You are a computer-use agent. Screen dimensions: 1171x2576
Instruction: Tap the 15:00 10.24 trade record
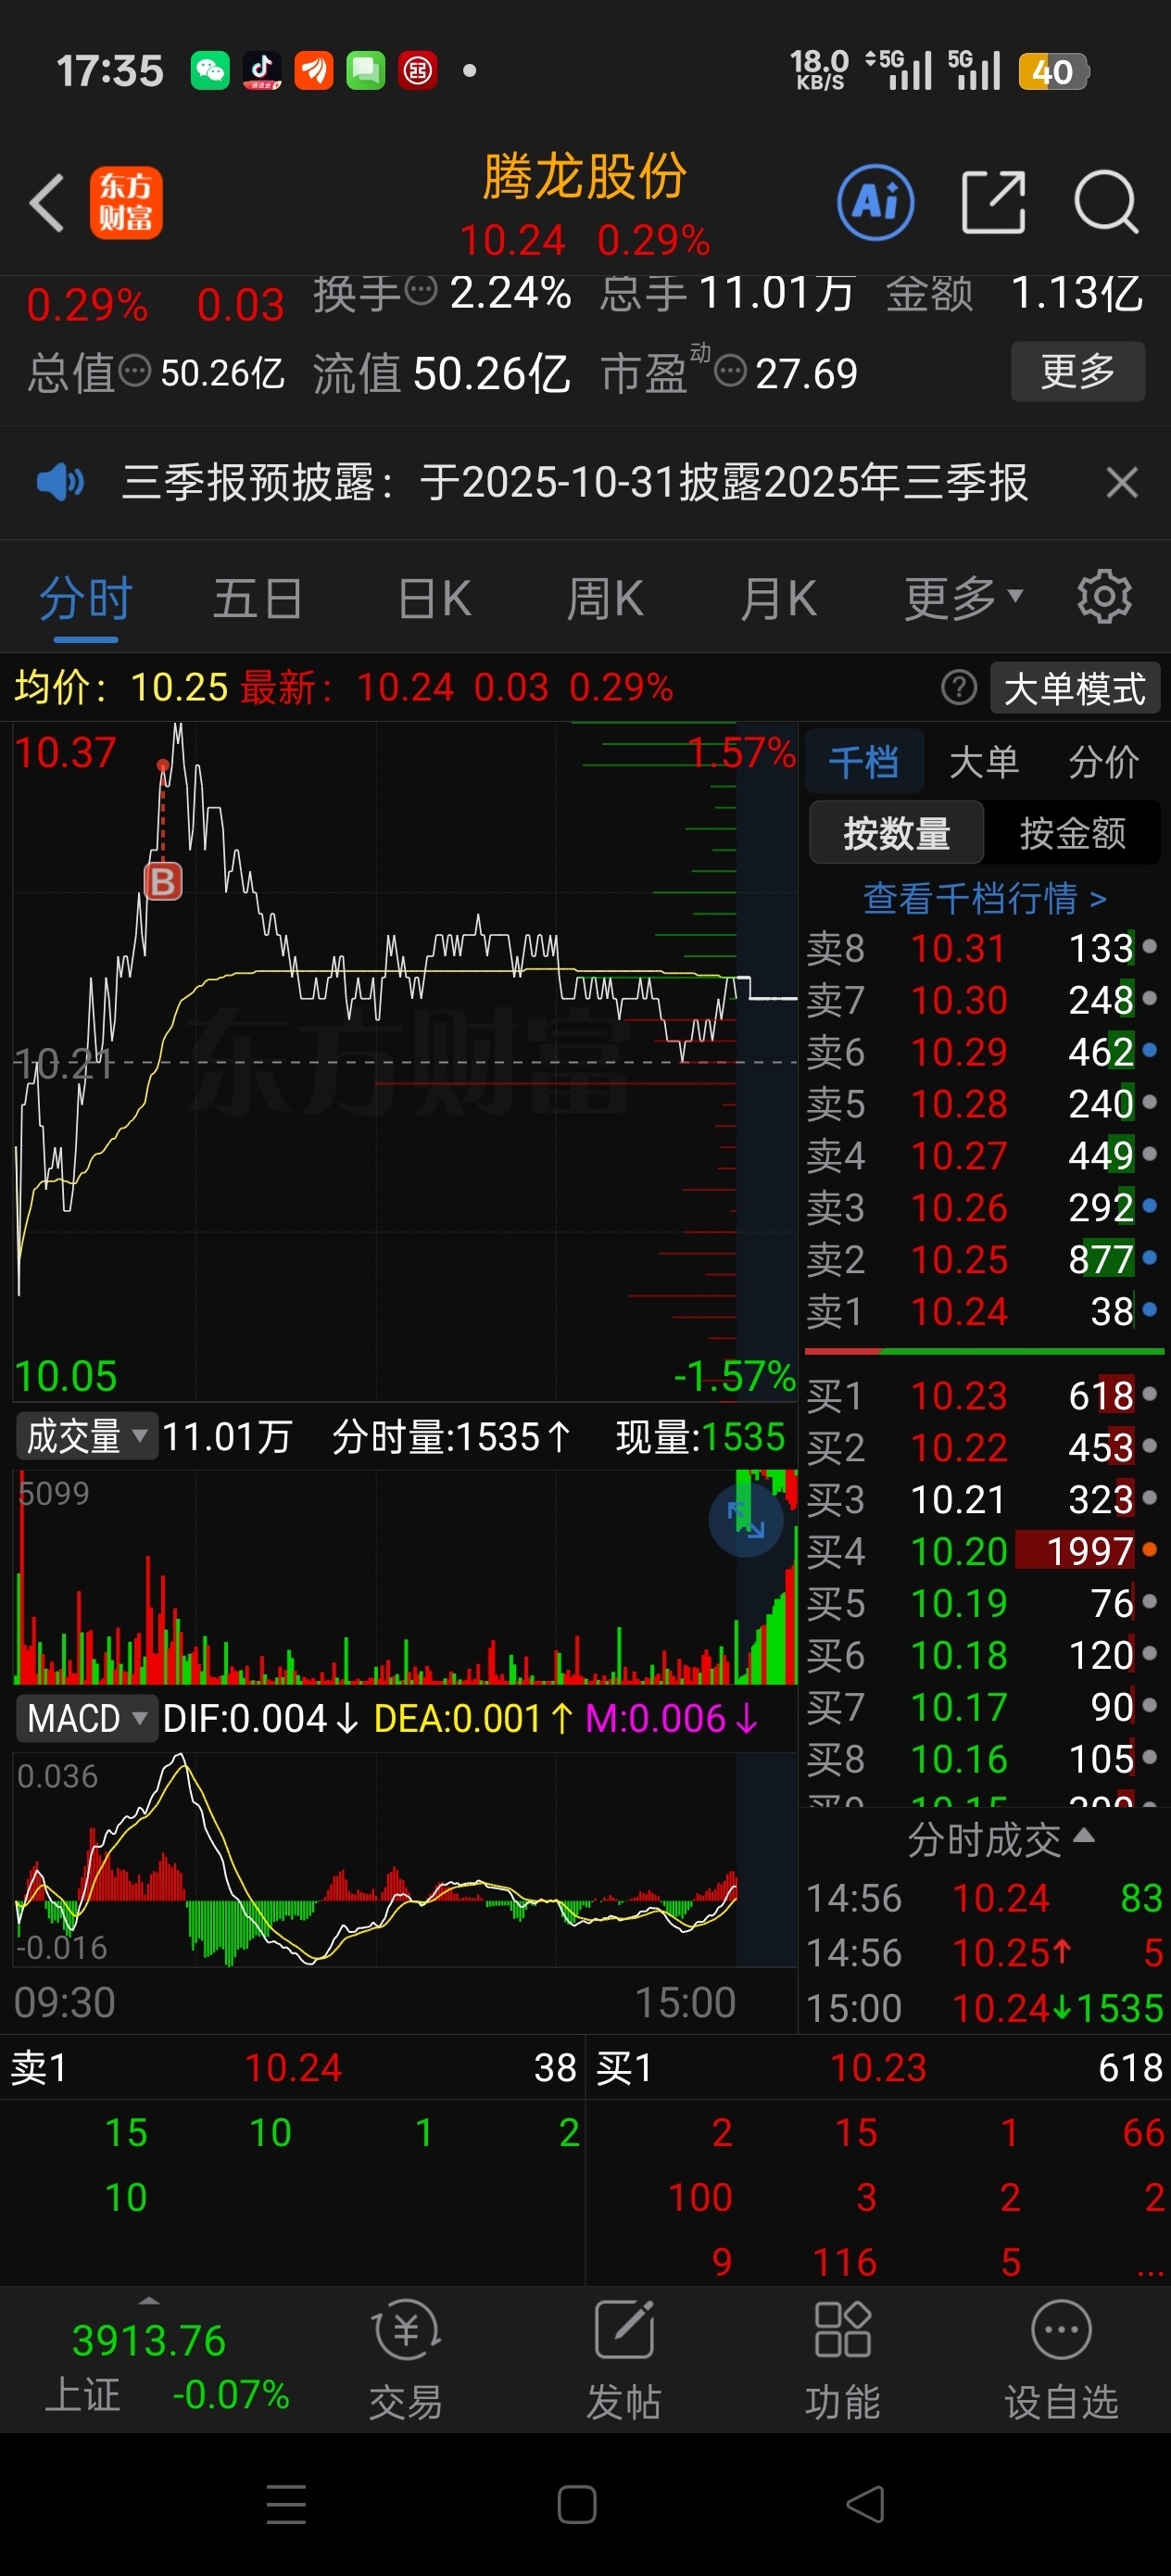pos(984,2006)
